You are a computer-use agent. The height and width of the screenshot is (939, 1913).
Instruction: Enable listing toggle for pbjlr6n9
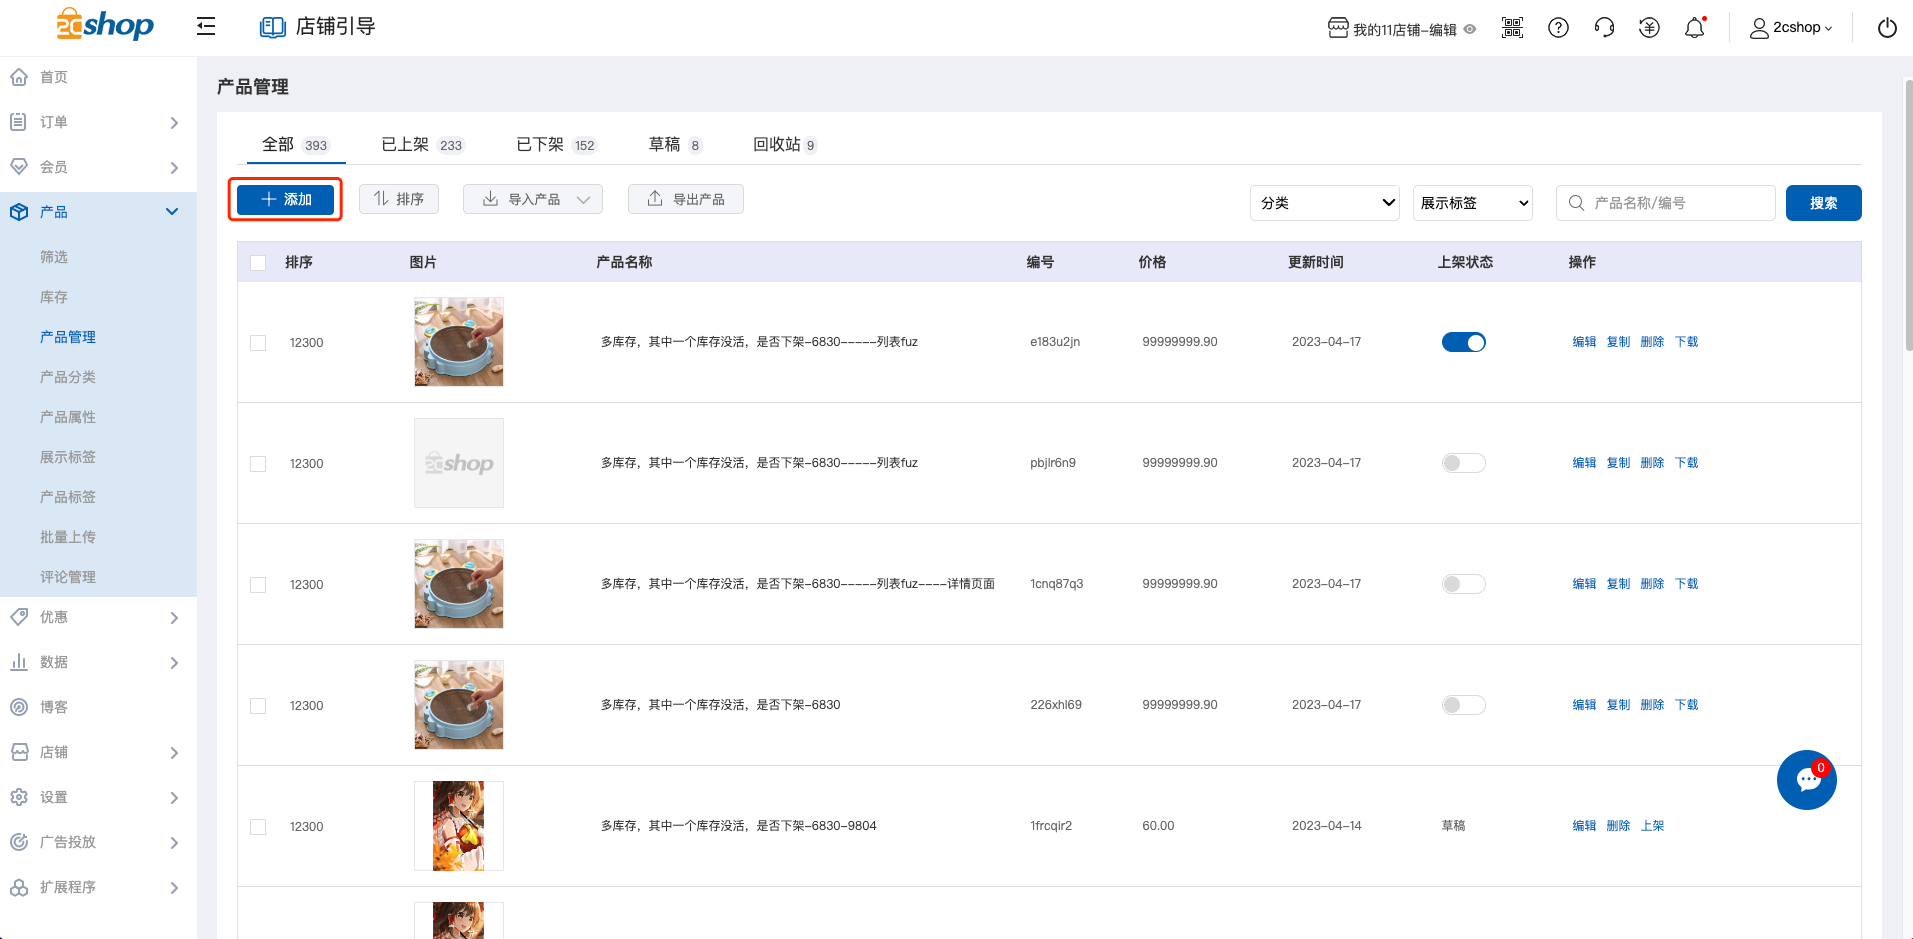tap(1464, 463)
